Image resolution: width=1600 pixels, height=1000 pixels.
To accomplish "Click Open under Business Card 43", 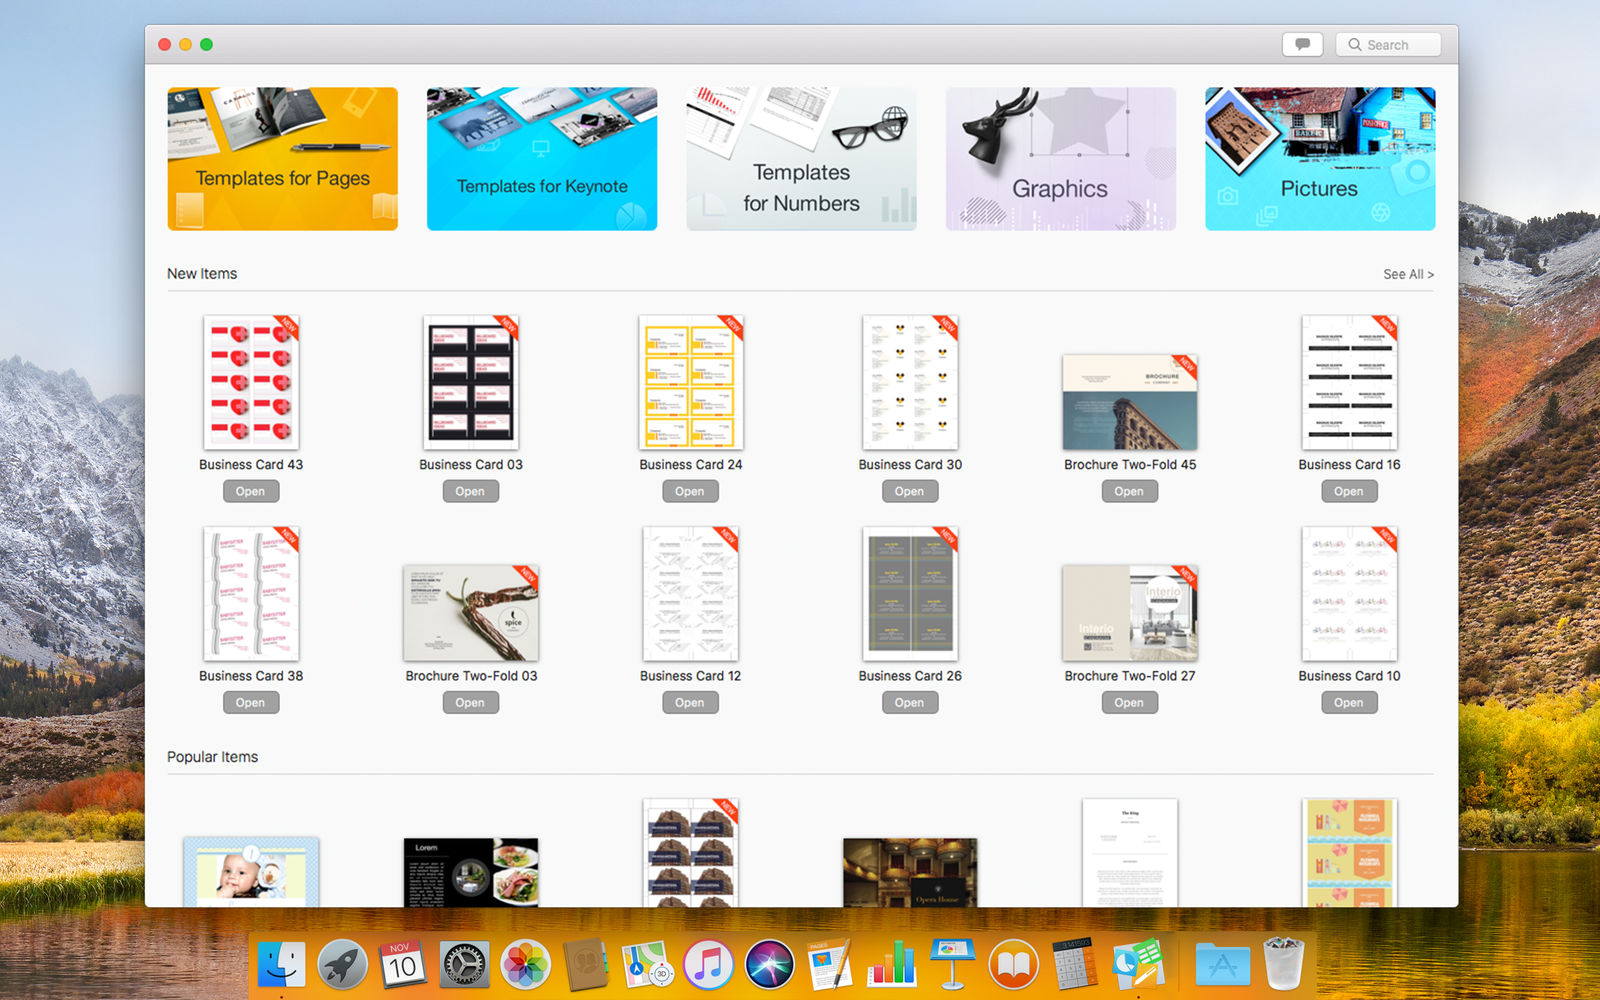I will tap(251, 491).
